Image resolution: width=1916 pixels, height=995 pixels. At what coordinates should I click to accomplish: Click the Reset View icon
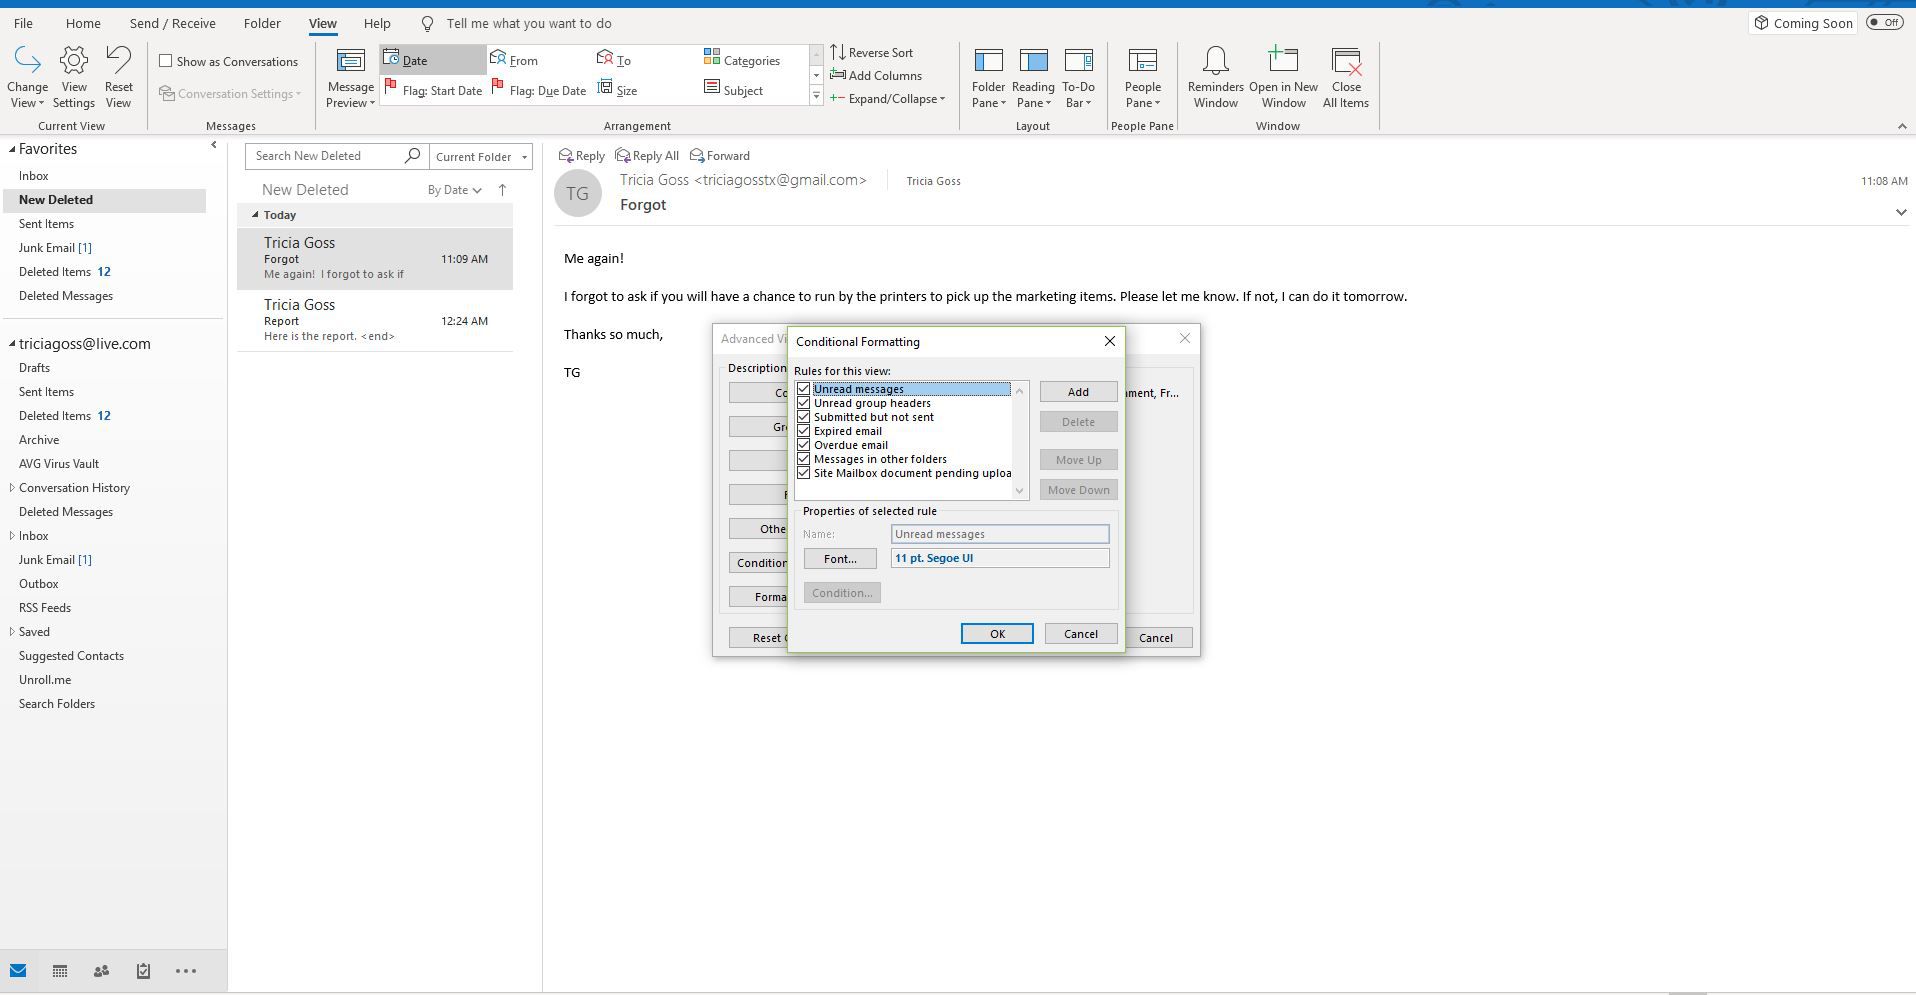point(118,76)
